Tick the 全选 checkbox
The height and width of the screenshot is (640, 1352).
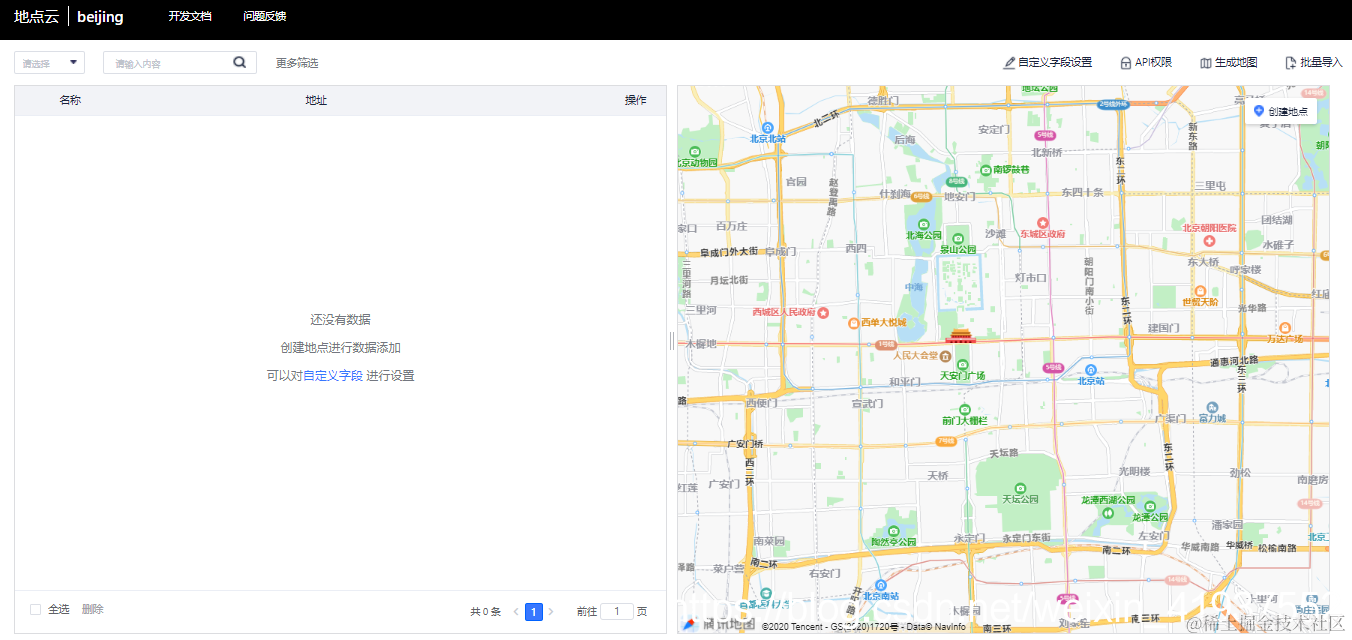(x=36, y=609)
